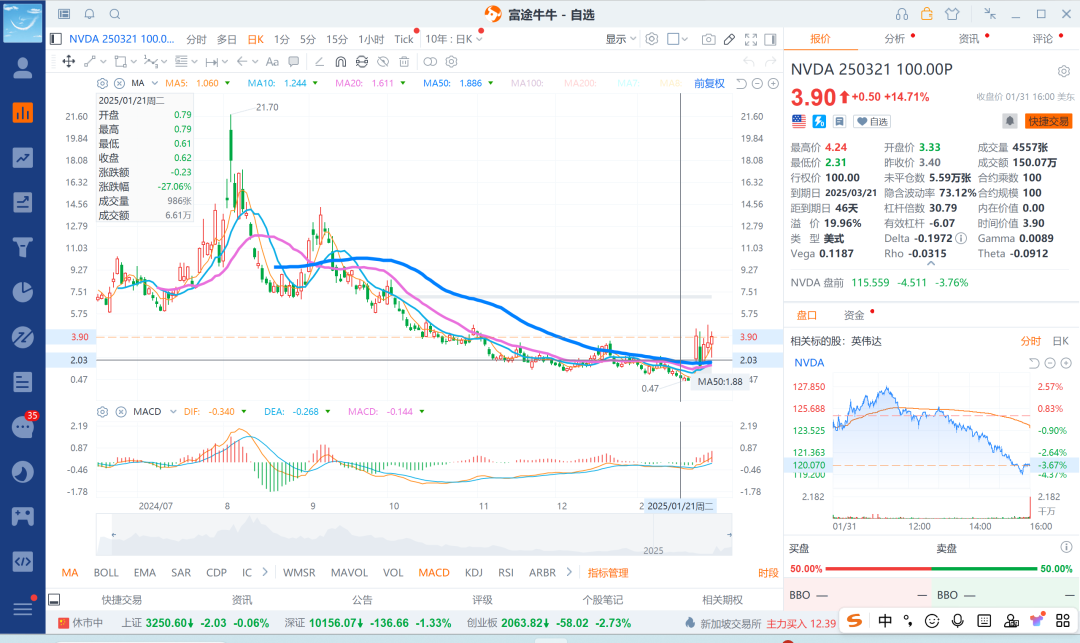
Task: Expand the 10年:日K range dropdown
Action: pos(454,39)
